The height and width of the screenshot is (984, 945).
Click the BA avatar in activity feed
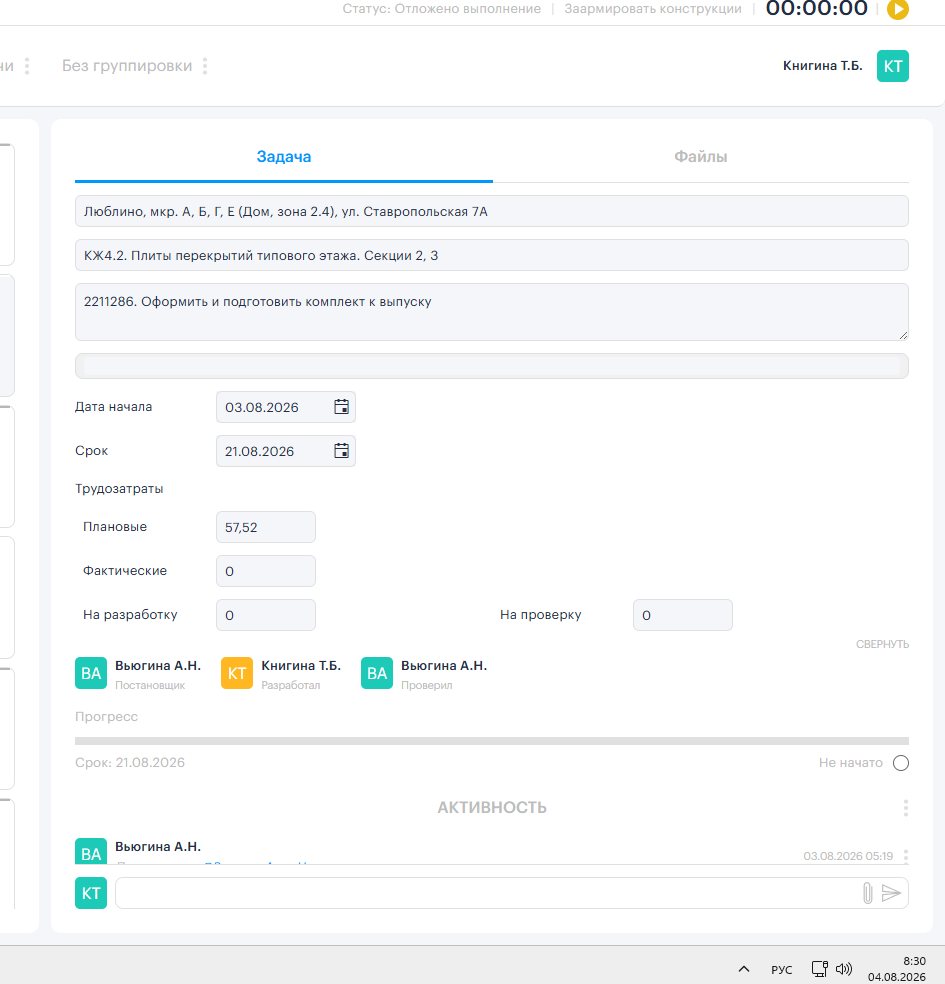coord(91,852)
